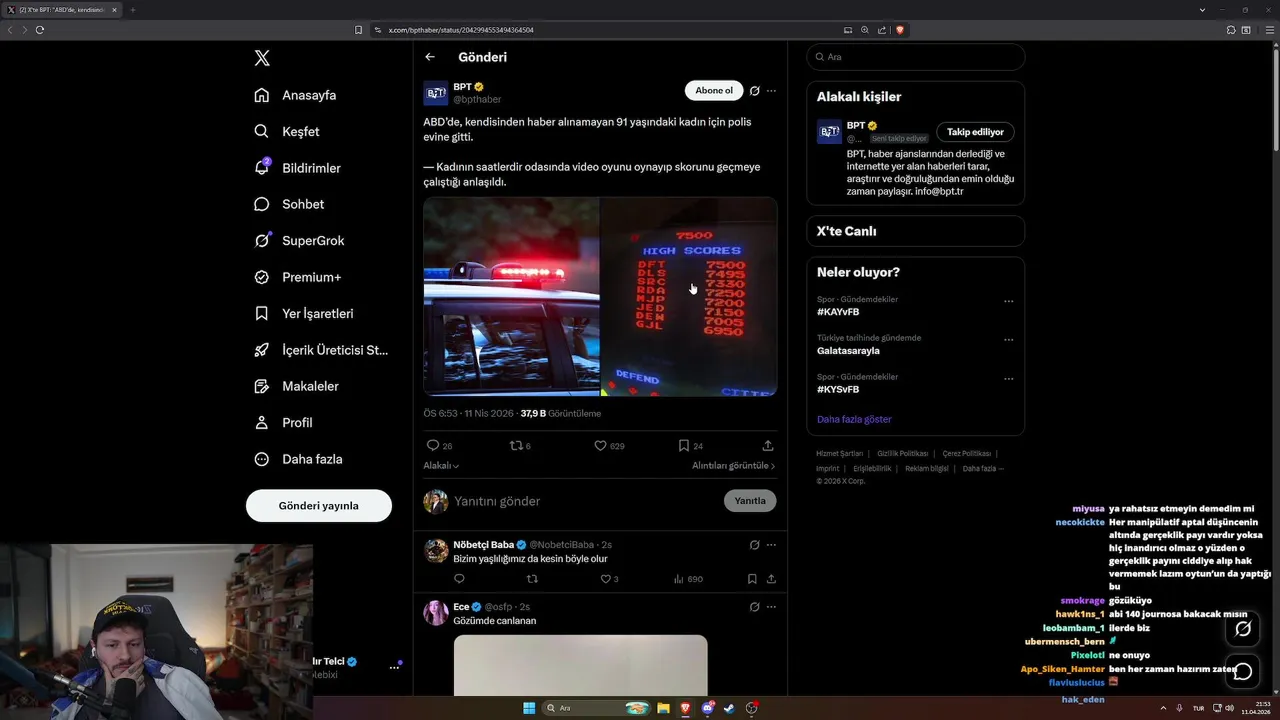Open Discord from the taskbar
This screenshot has width=1280, height=720.
pos(708,708)
